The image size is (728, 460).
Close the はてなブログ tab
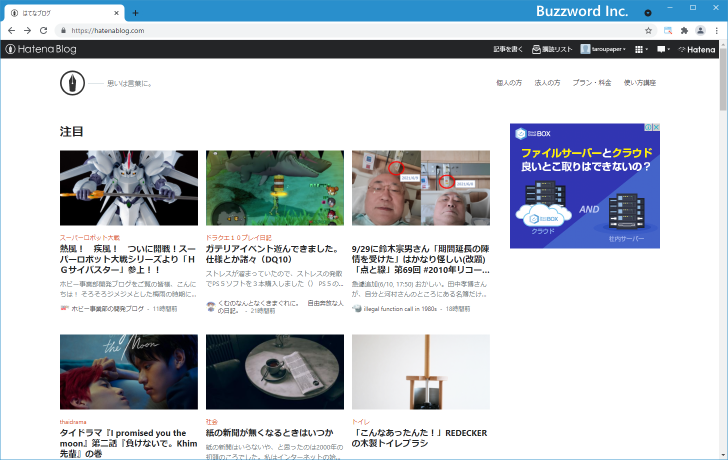coord(117,13)
